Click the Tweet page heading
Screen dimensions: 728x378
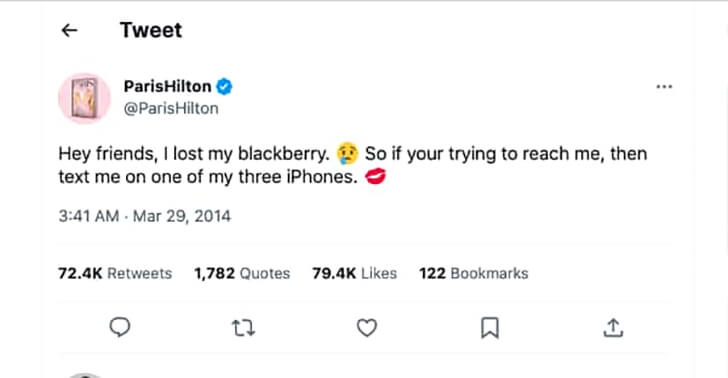[151, 31]
